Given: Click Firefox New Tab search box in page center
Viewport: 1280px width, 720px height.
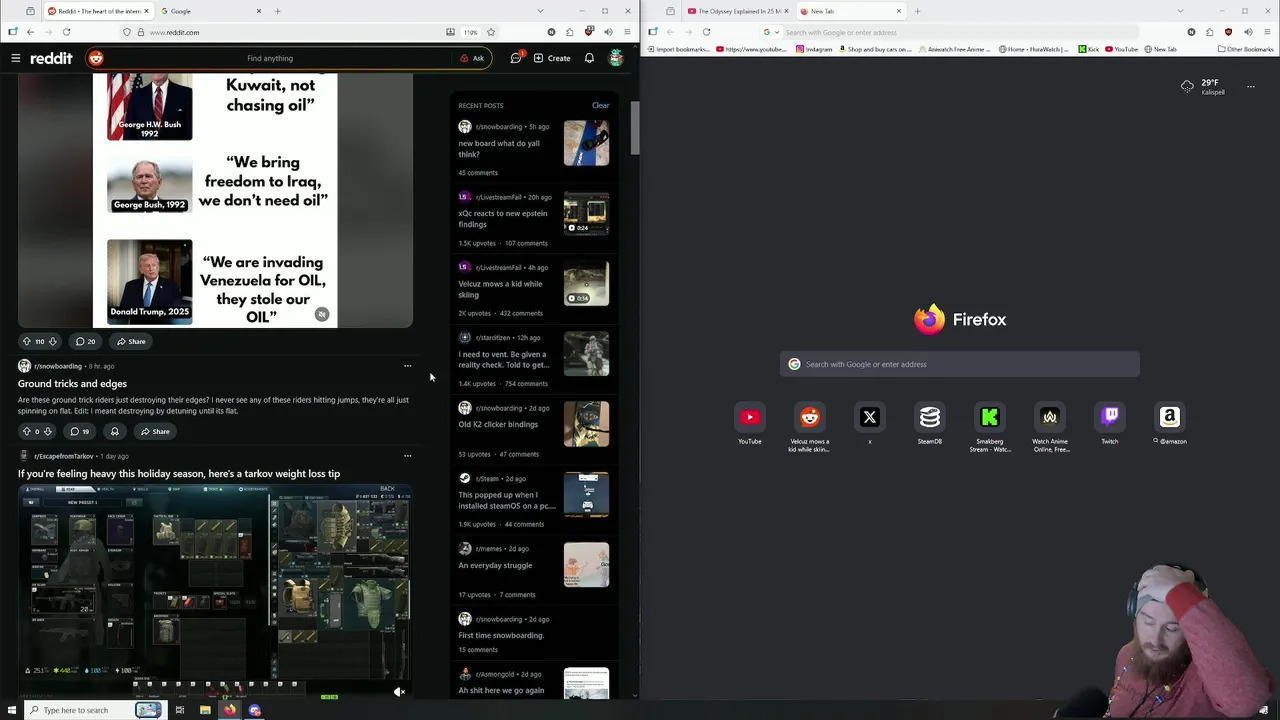Looking at the screenshot, I should pos(960,364).
